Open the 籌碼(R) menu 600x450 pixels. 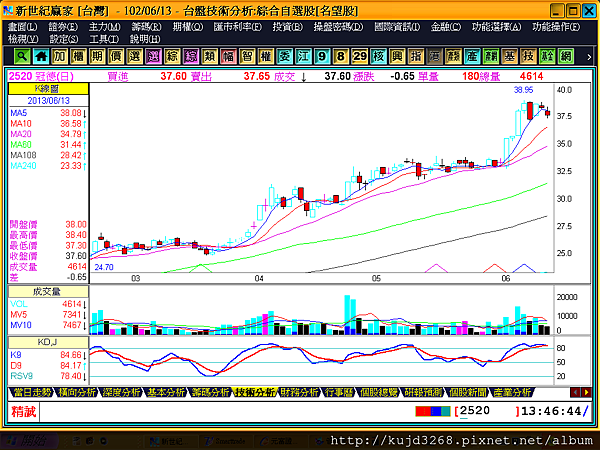146,27
